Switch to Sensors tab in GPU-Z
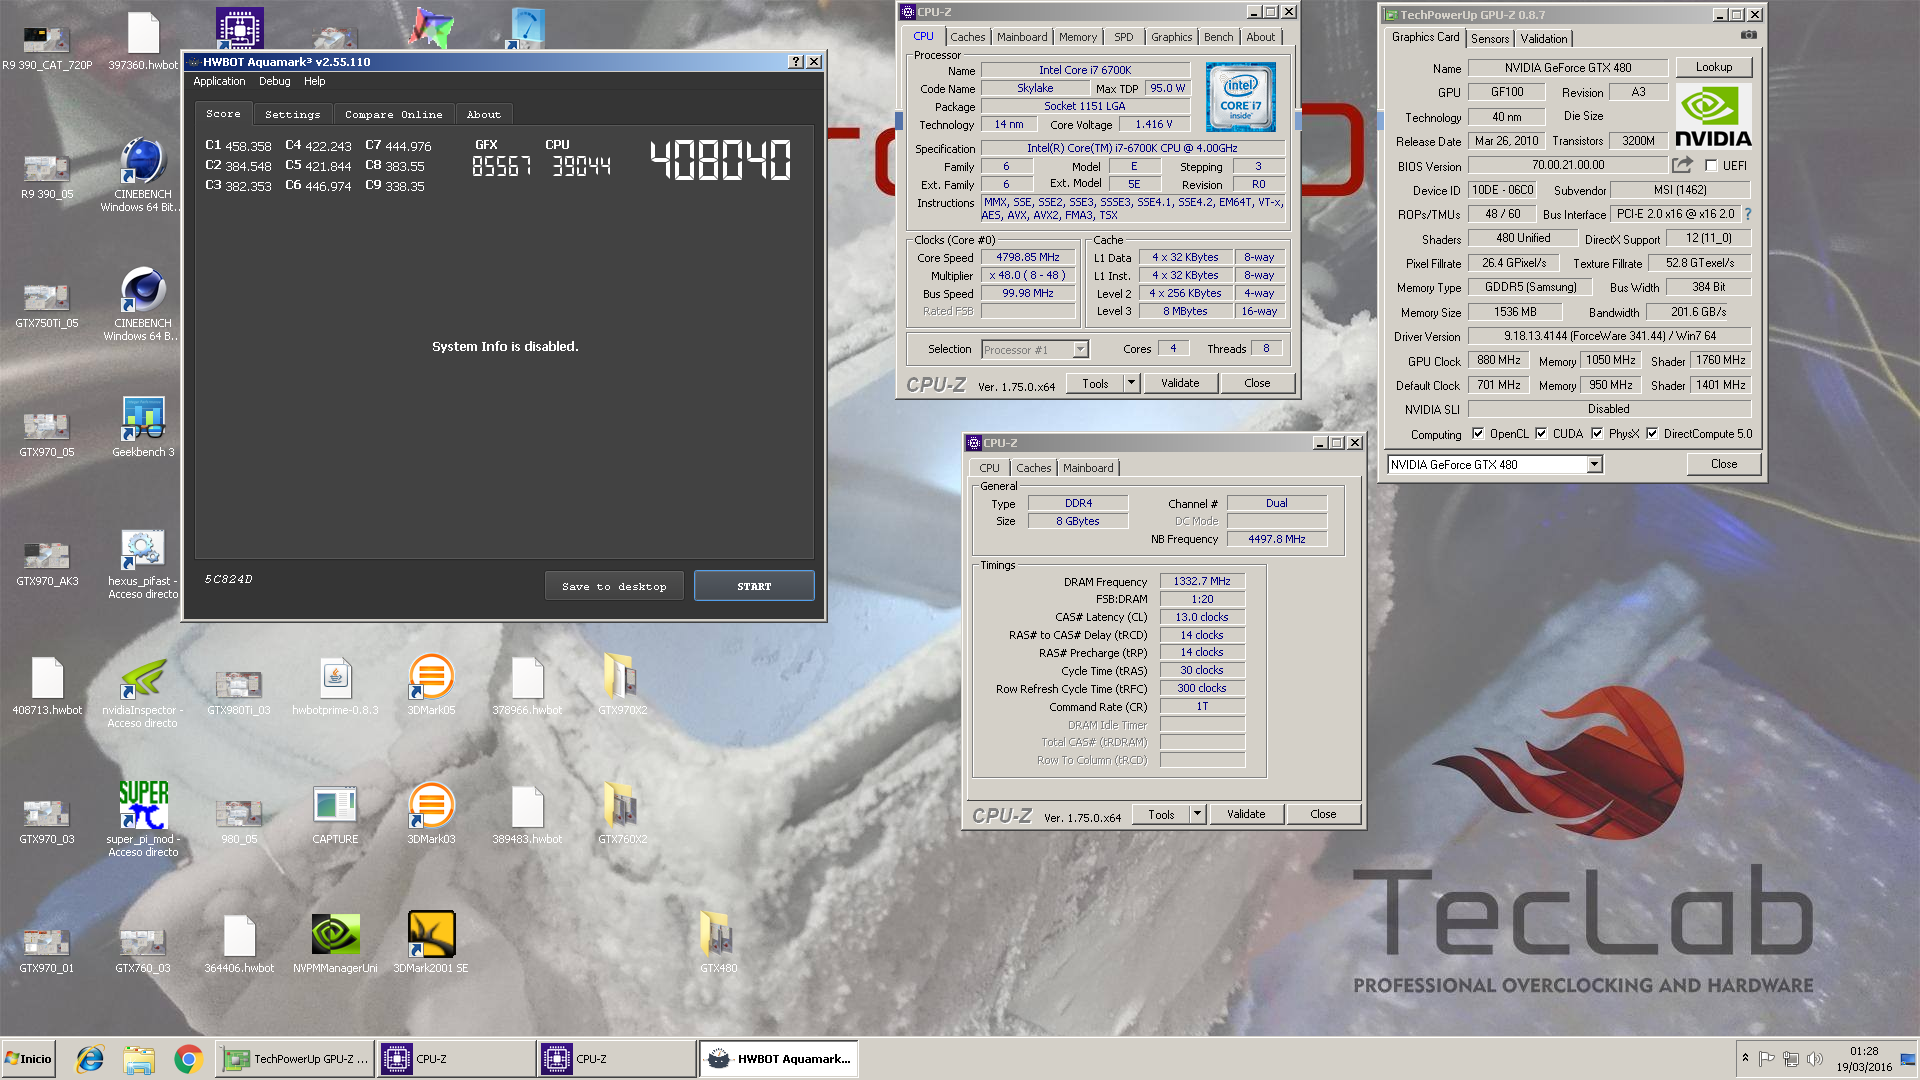 [1490, 39]
